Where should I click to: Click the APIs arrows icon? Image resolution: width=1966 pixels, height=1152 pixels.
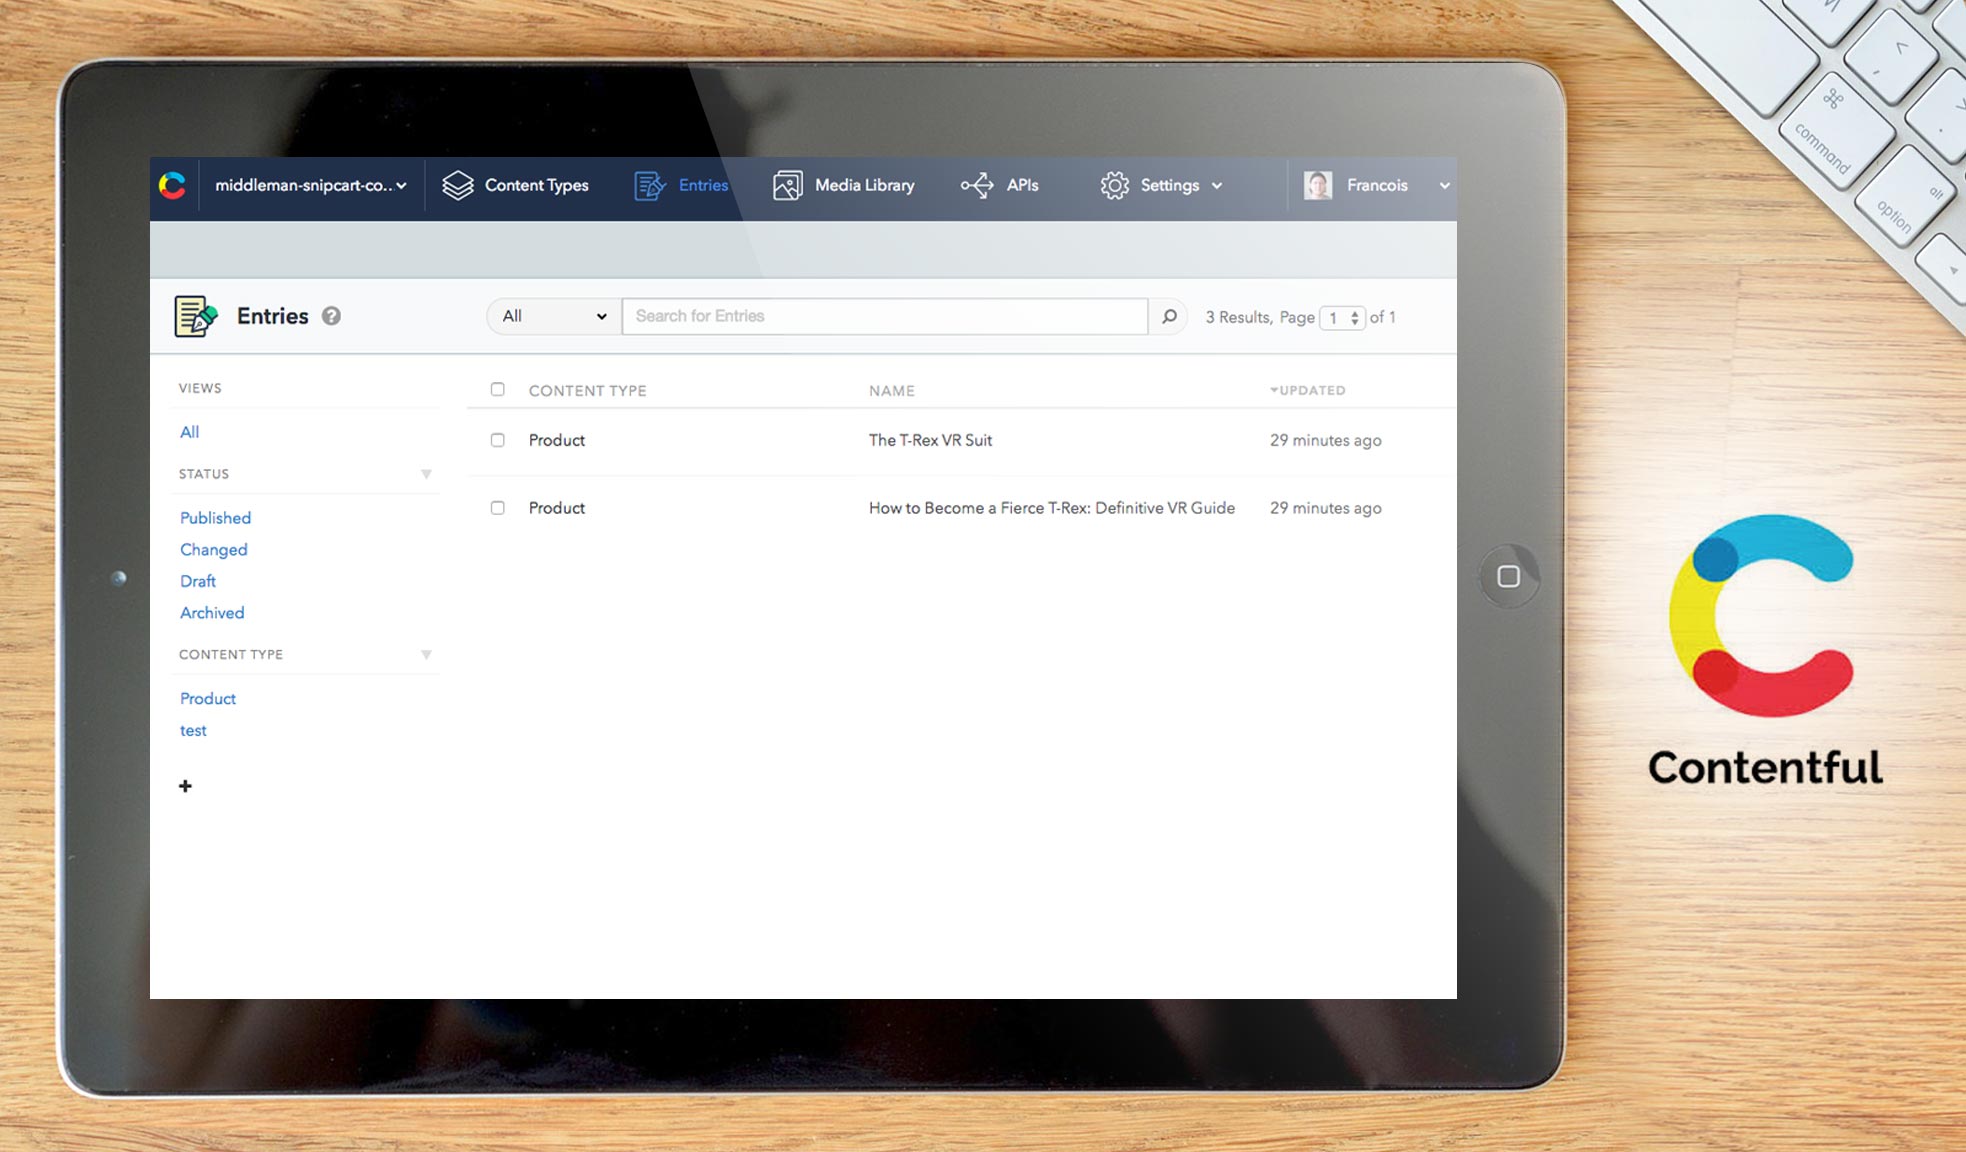click(975, 185)
